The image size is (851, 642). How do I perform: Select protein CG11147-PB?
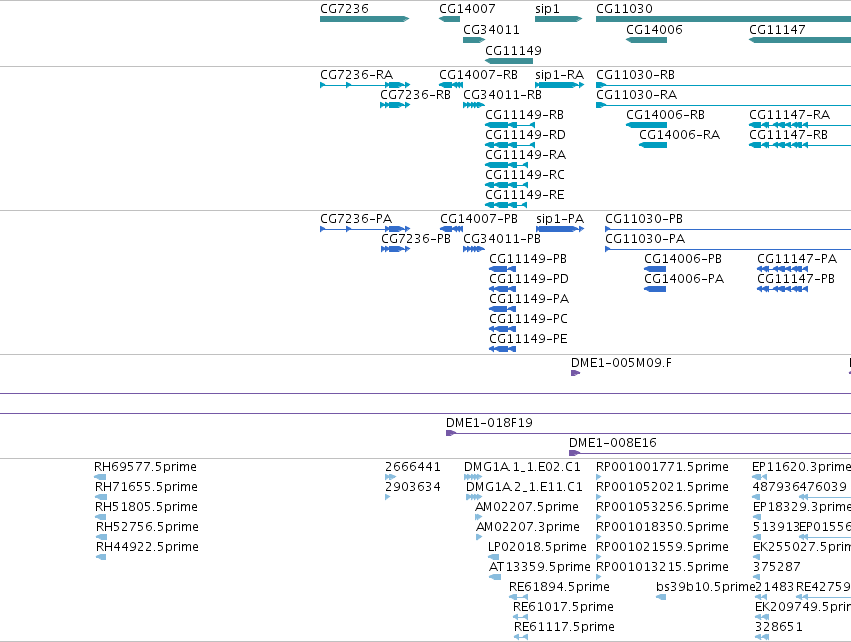[783, 289]
